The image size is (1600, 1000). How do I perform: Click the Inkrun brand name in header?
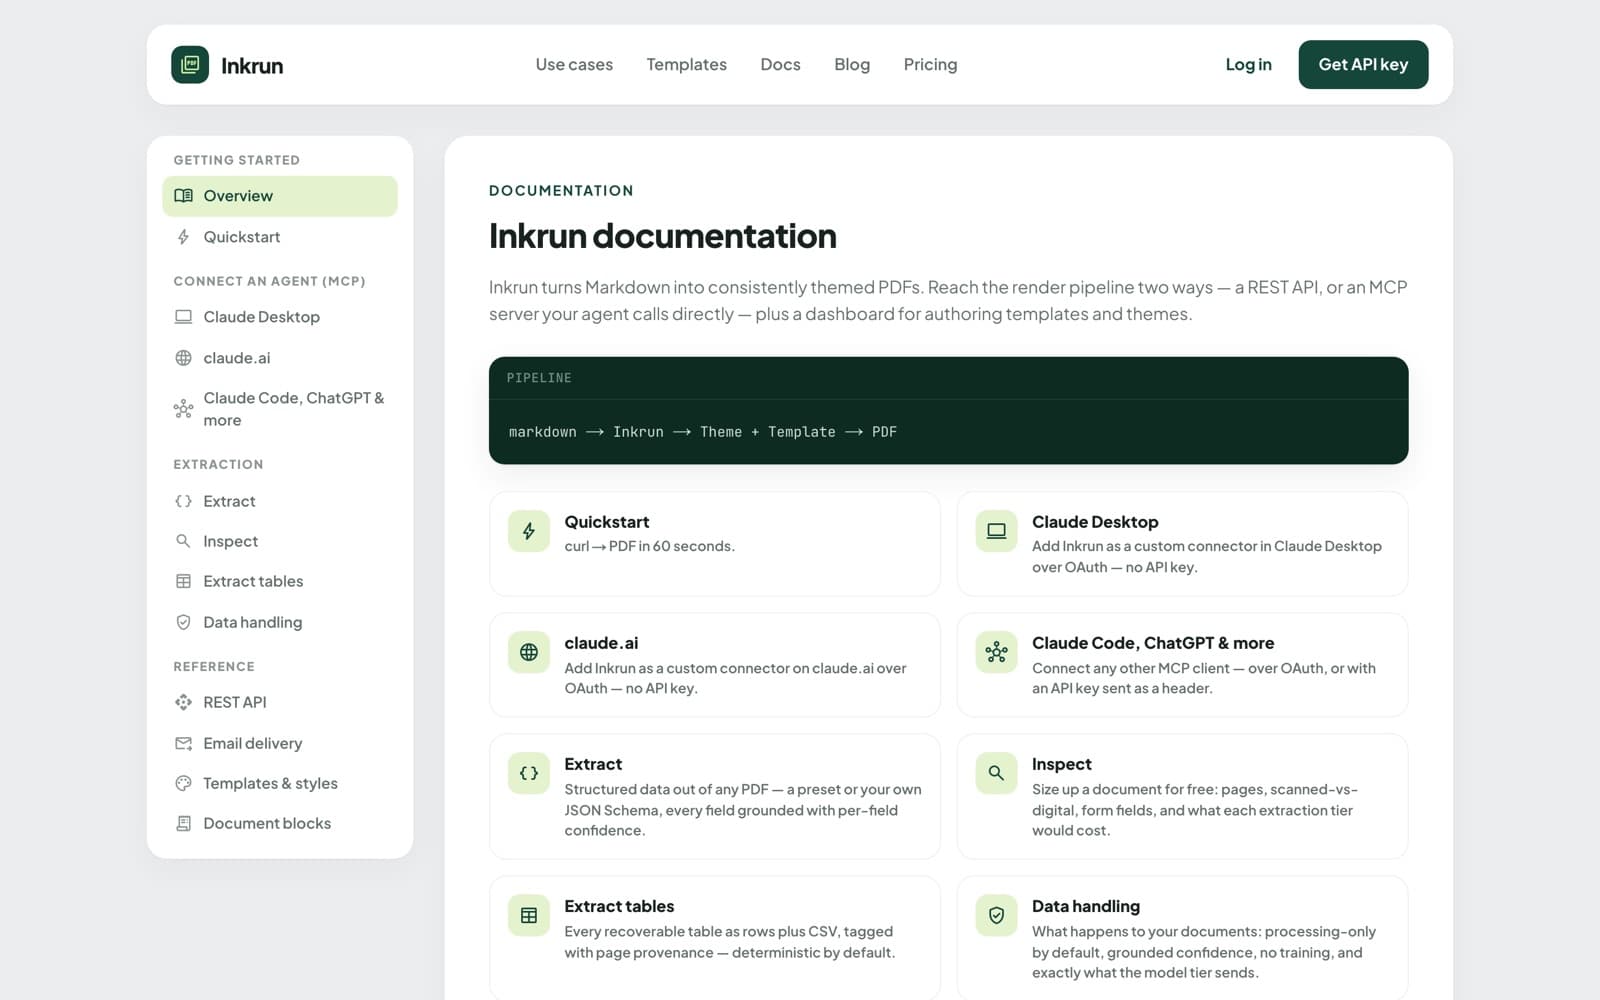pos(252,66)
